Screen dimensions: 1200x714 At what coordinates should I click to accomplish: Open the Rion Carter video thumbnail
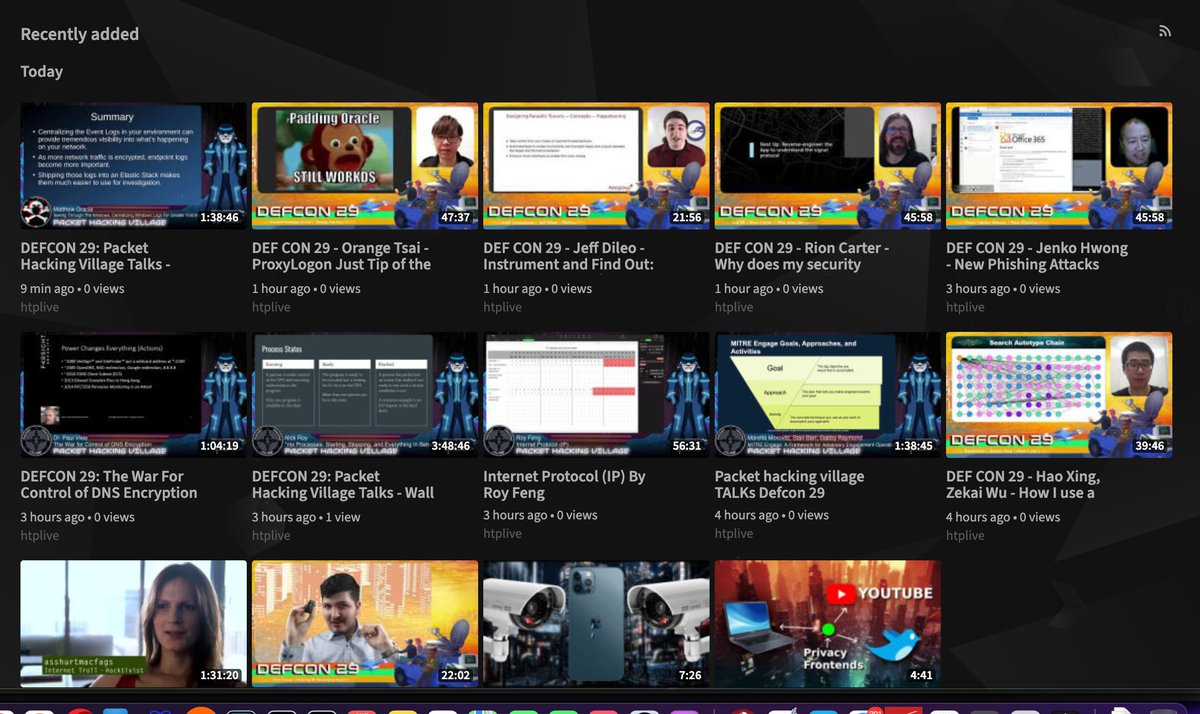[828, 166]
